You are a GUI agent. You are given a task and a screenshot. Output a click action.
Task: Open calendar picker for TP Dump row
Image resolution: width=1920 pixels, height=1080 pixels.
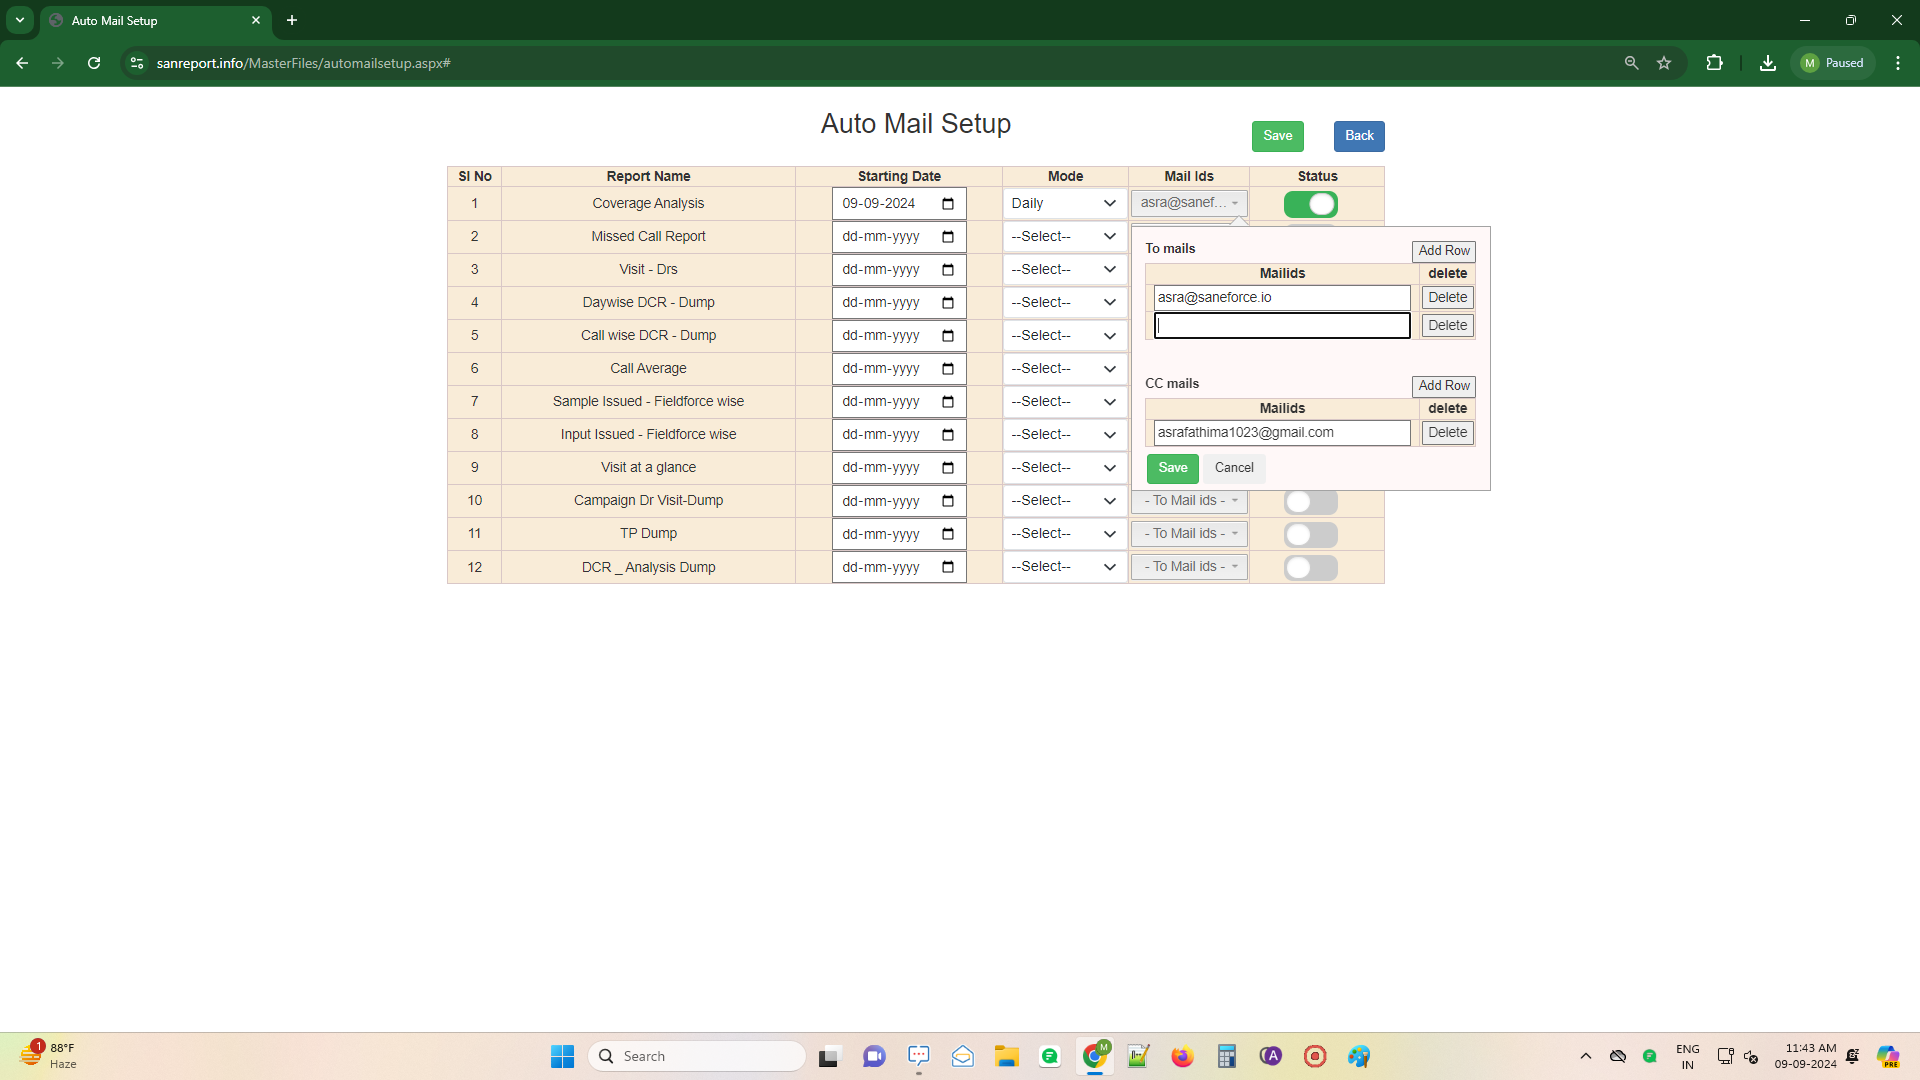(x=947, y=534)
